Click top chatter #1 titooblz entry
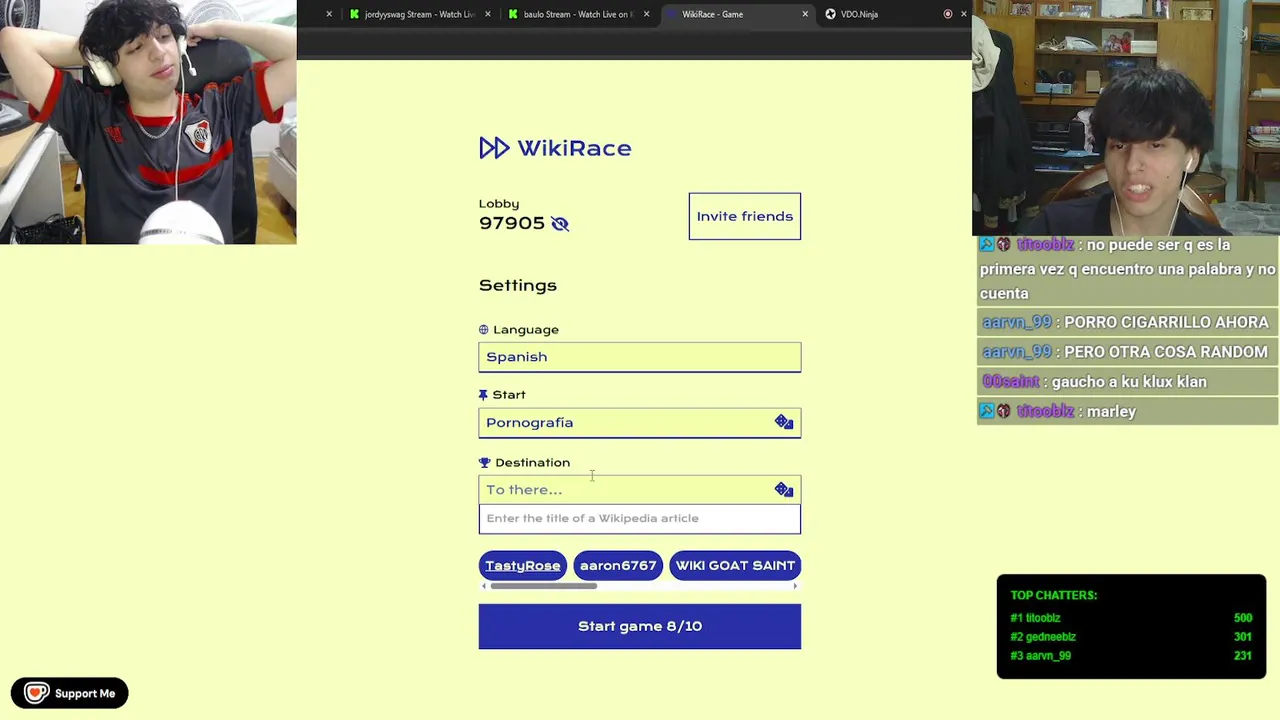Image resolution: width=1280 pixels, height=720 pixels. point(1131,618)
